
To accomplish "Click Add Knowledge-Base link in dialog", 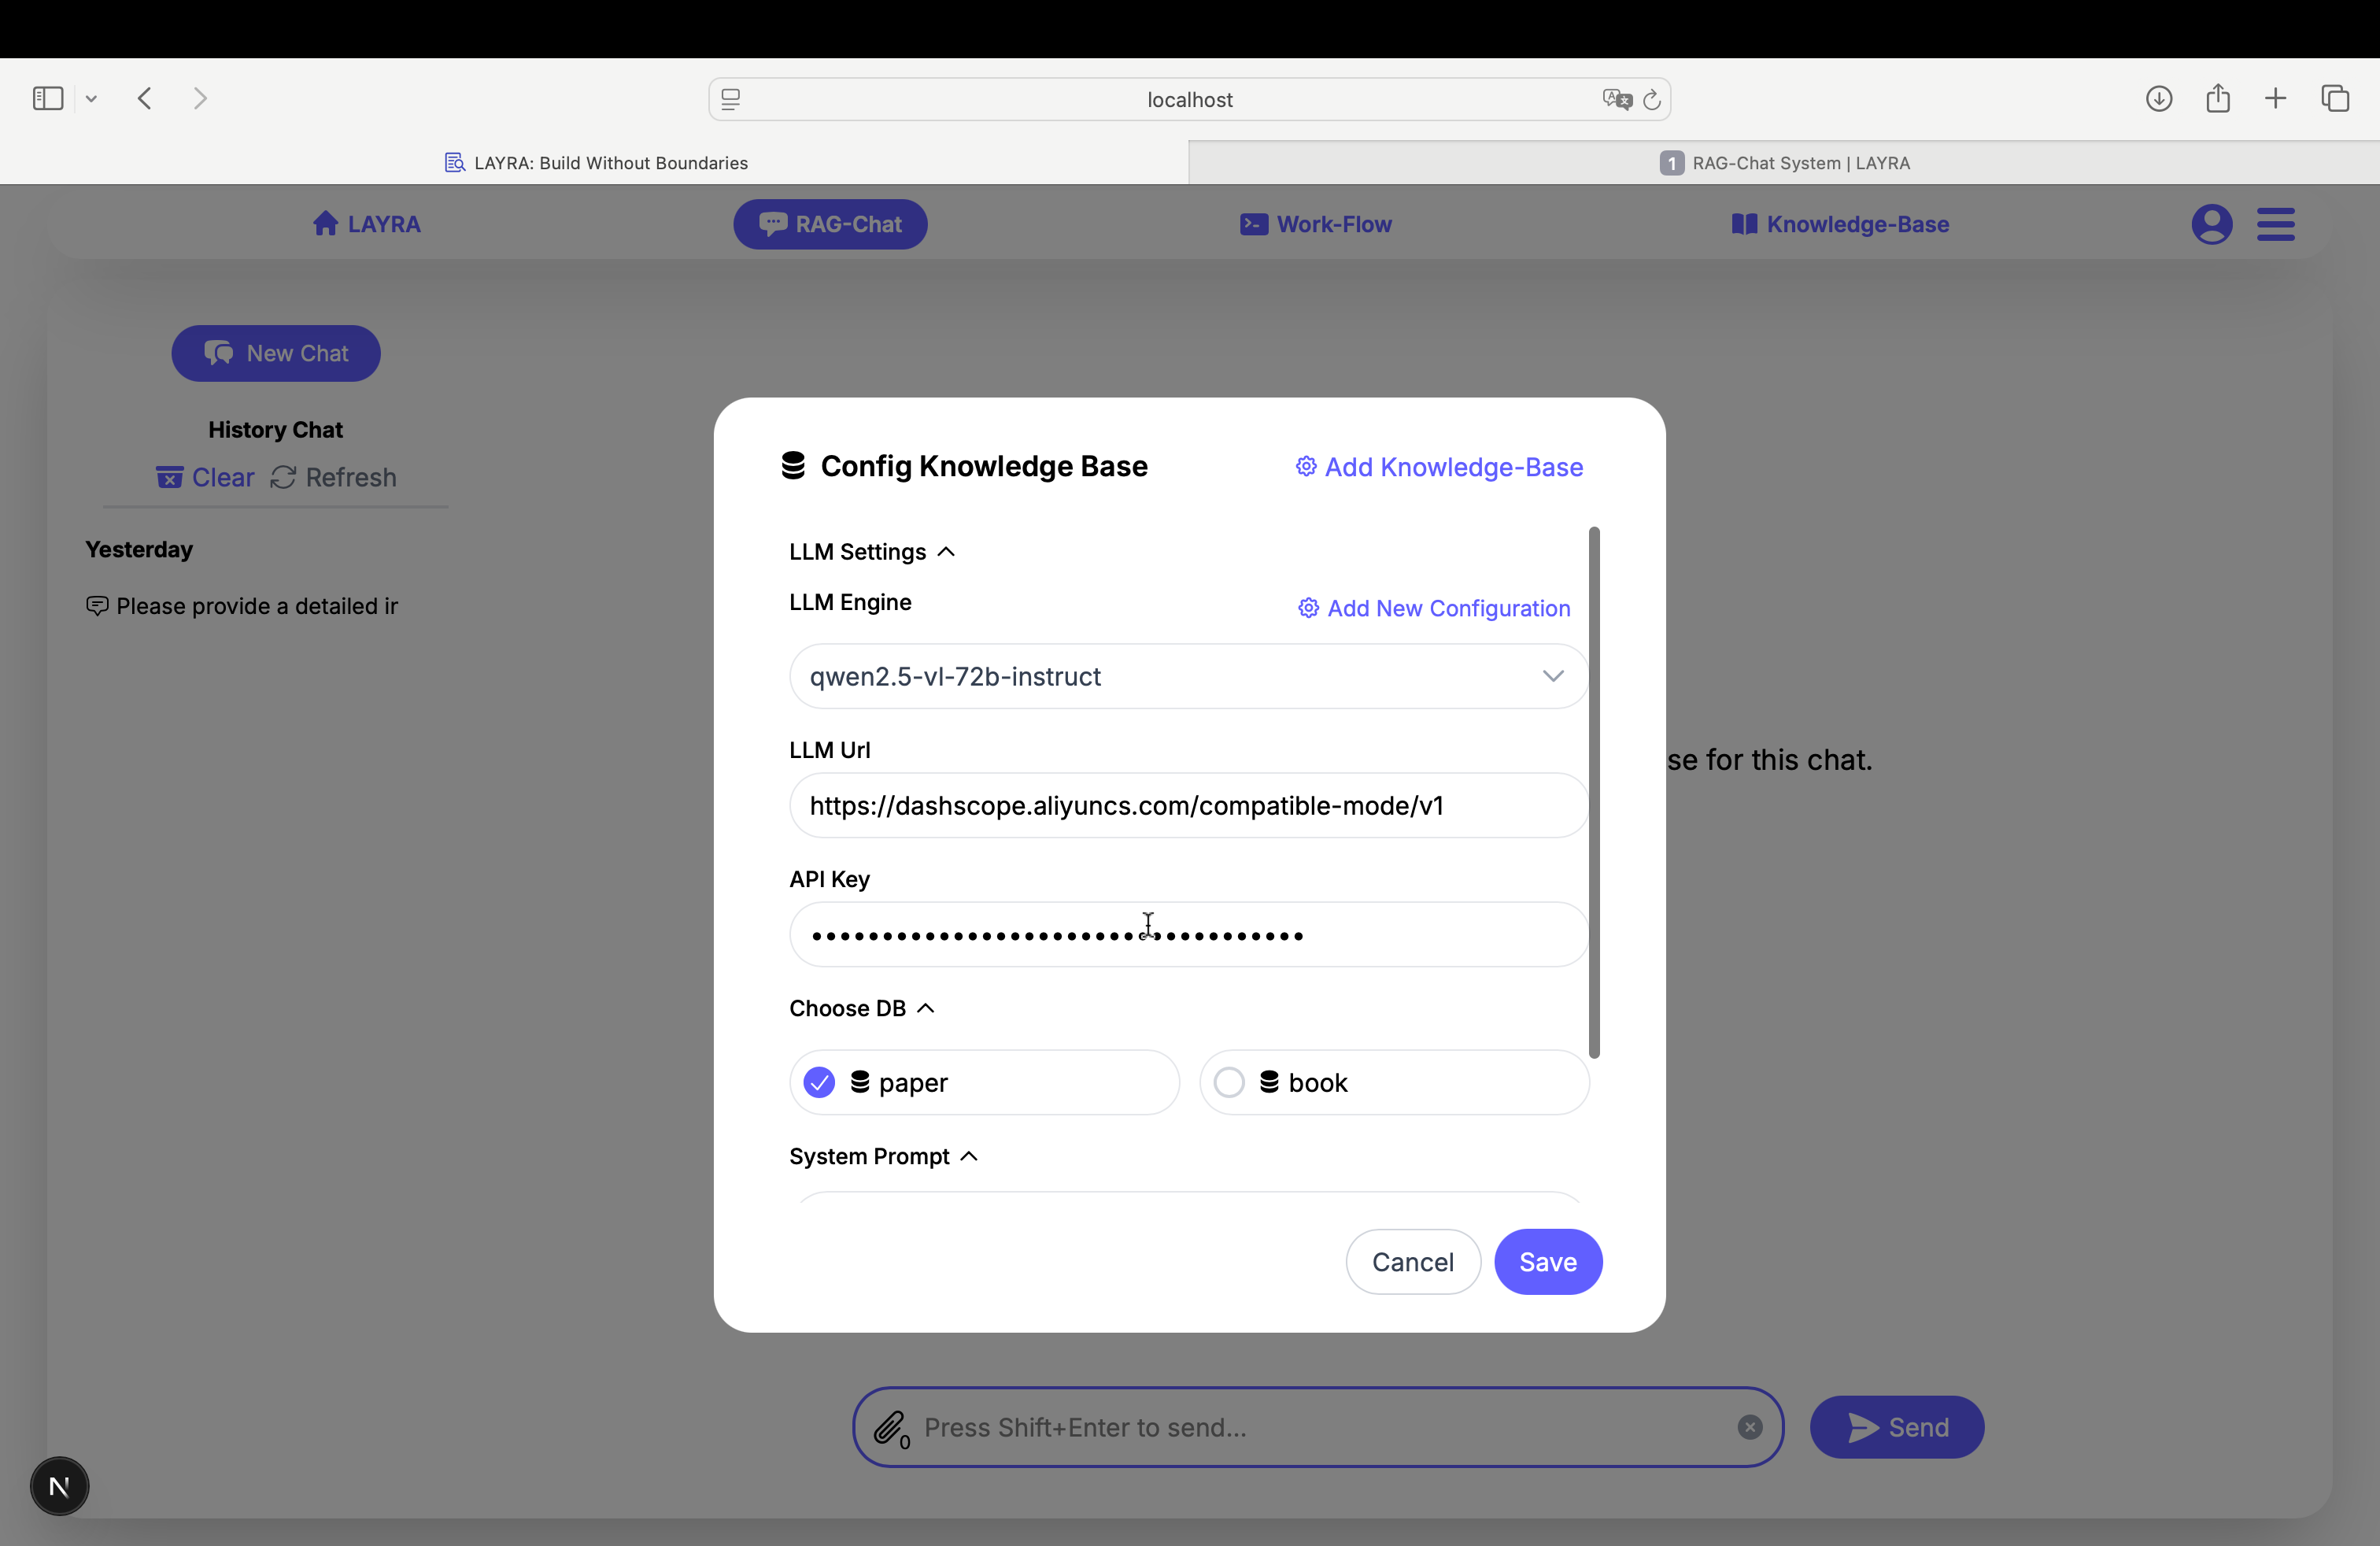I will [x=1439, y=467].
